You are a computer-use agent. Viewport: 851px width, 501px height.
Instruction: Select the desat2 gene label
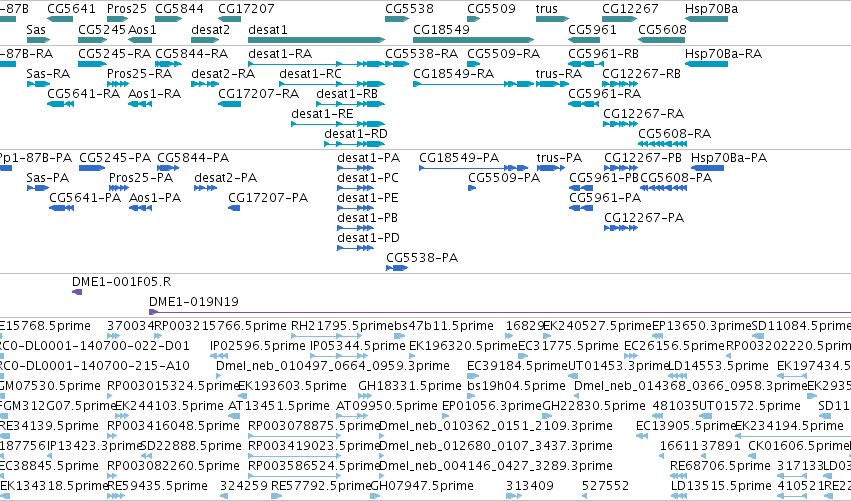(x=211, y=30)
